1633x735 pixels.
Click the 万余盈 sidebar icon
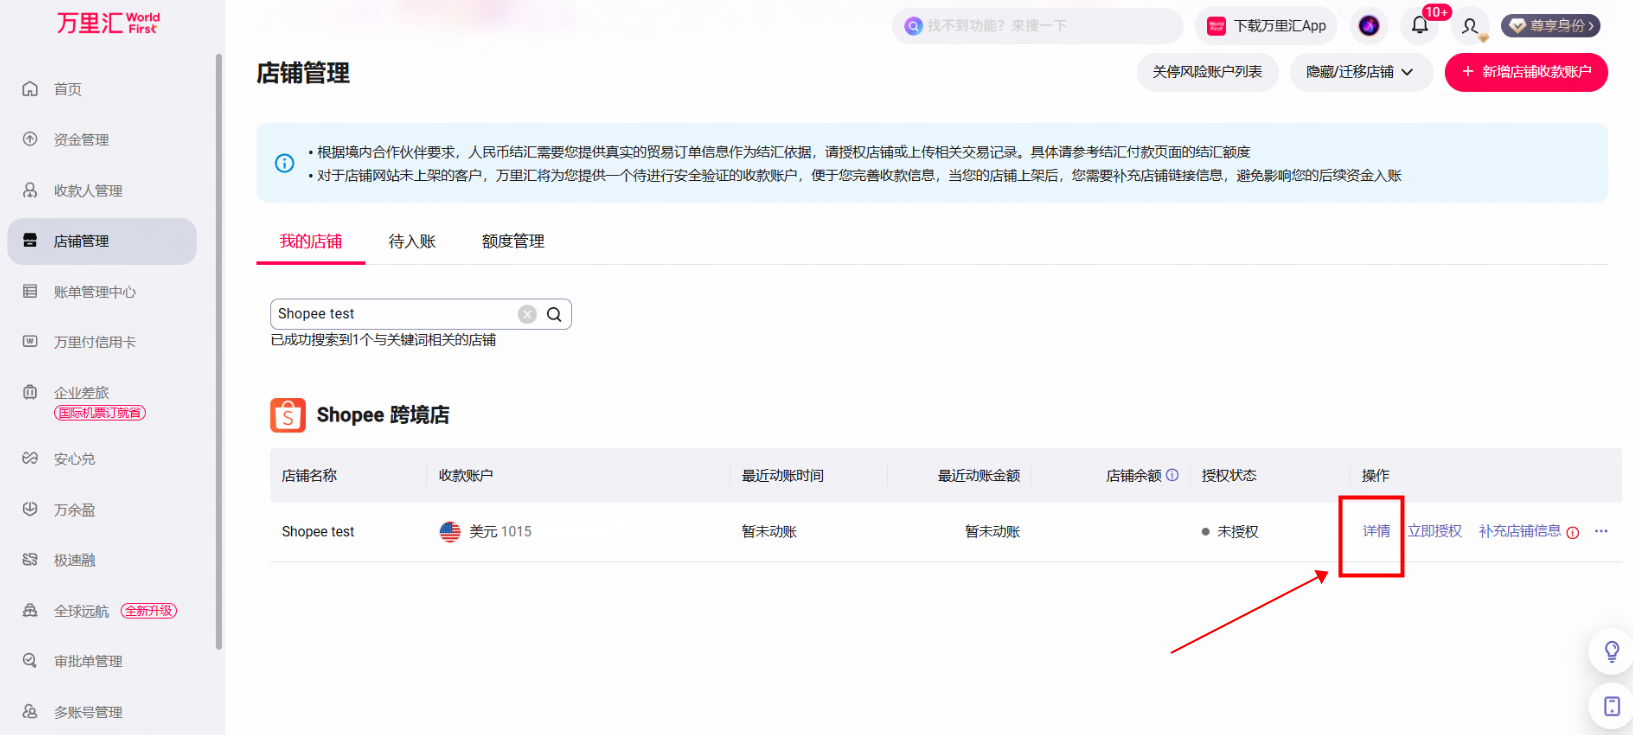[30, 509]
